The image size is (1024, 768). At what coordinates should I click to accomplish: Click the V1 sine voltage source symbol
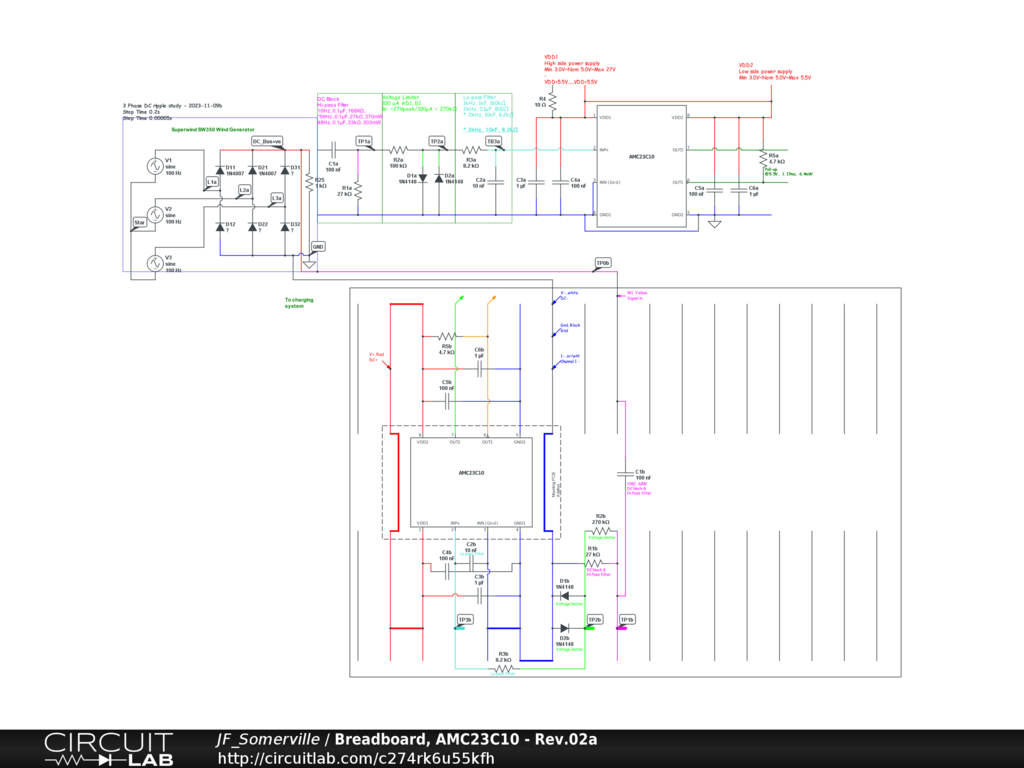point(154,166)
